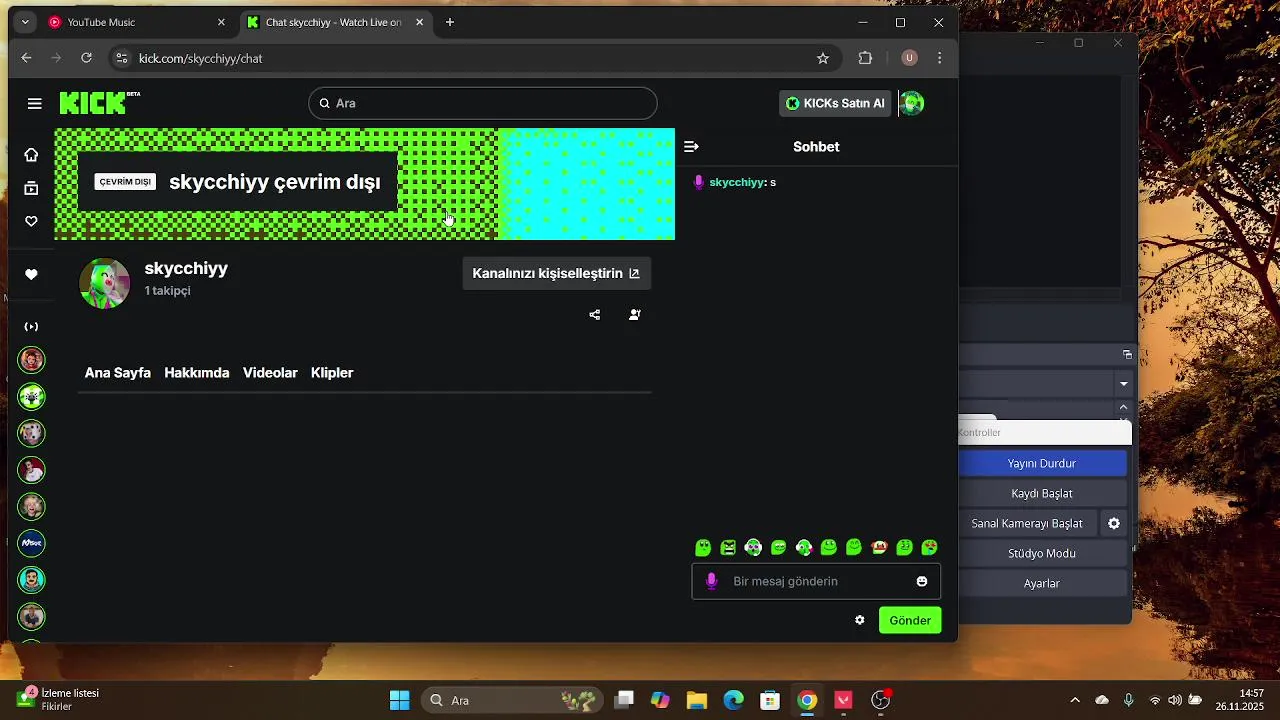Screen dimensions: 1280x720
Task: Click the OBS panel pop-out icon
Action: click(1127, 355)
